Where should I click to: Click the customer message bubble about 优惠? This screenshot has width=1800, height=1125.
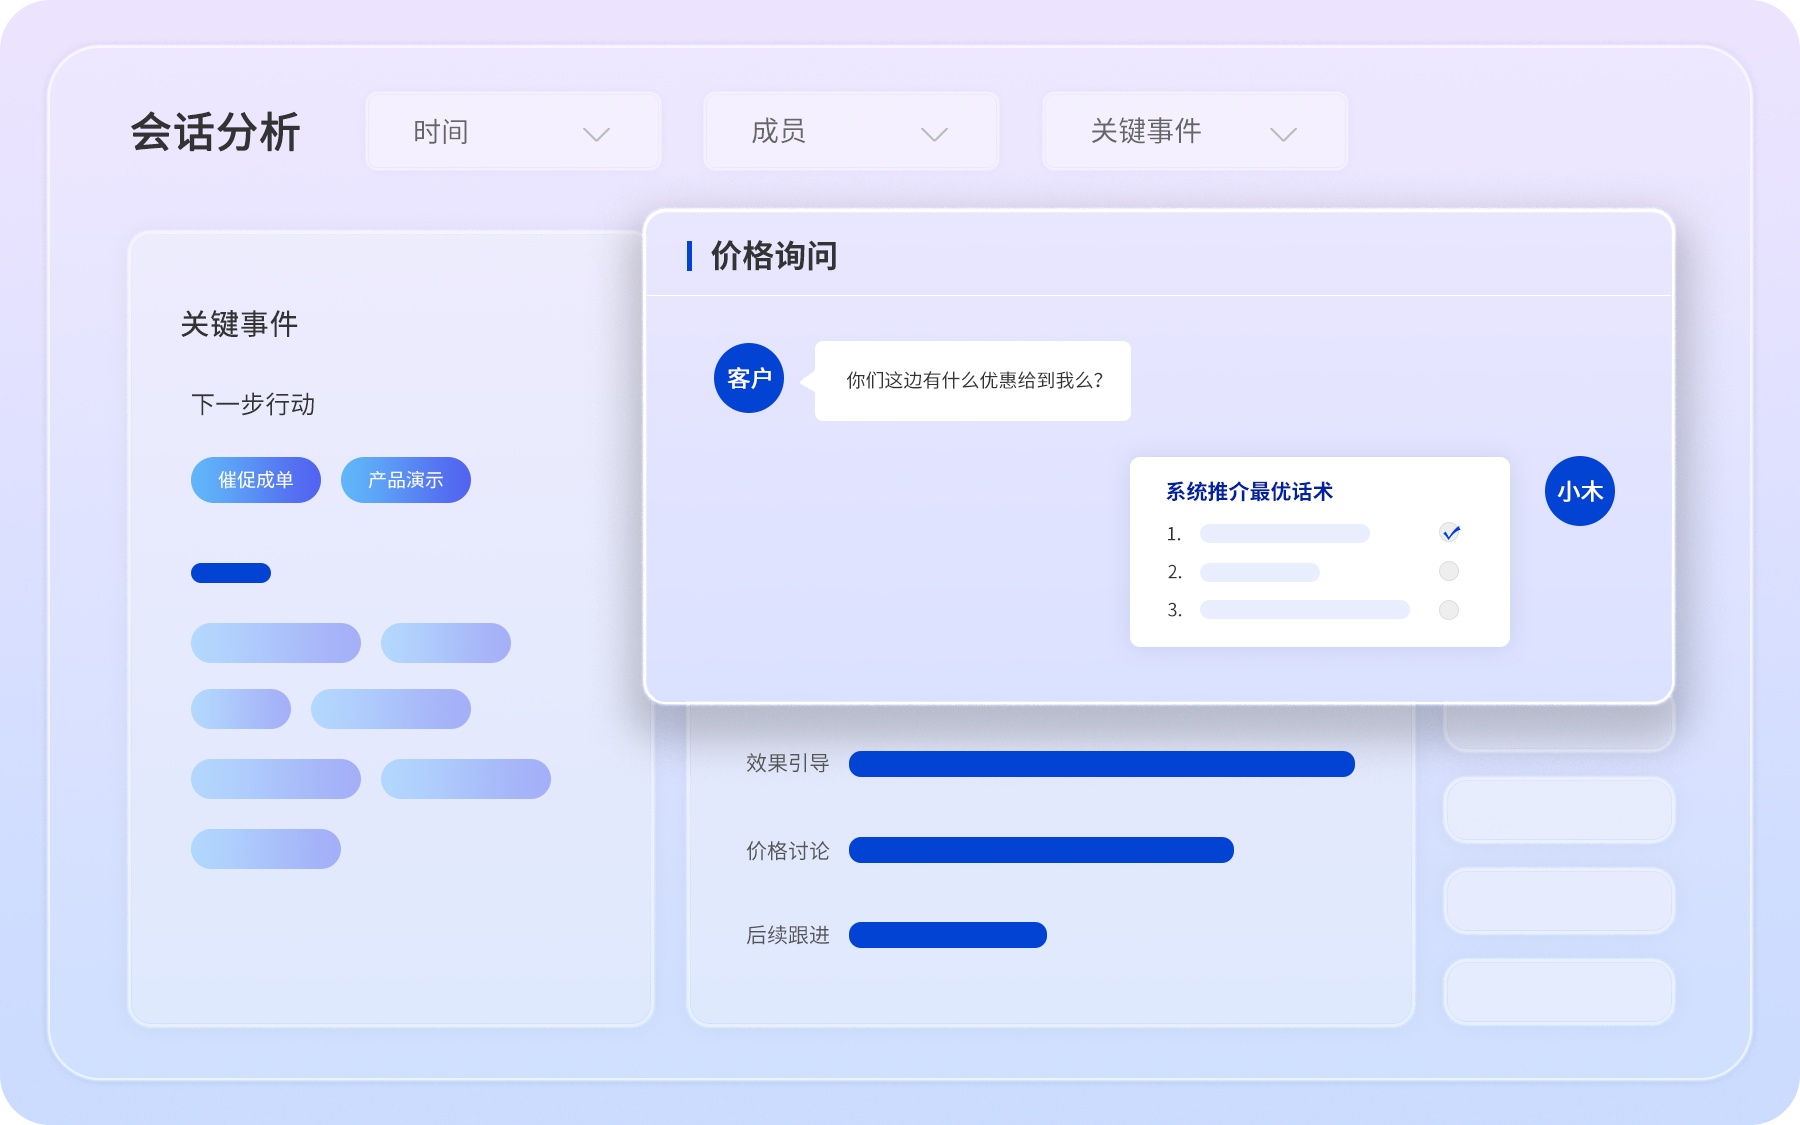pos(973,381)
